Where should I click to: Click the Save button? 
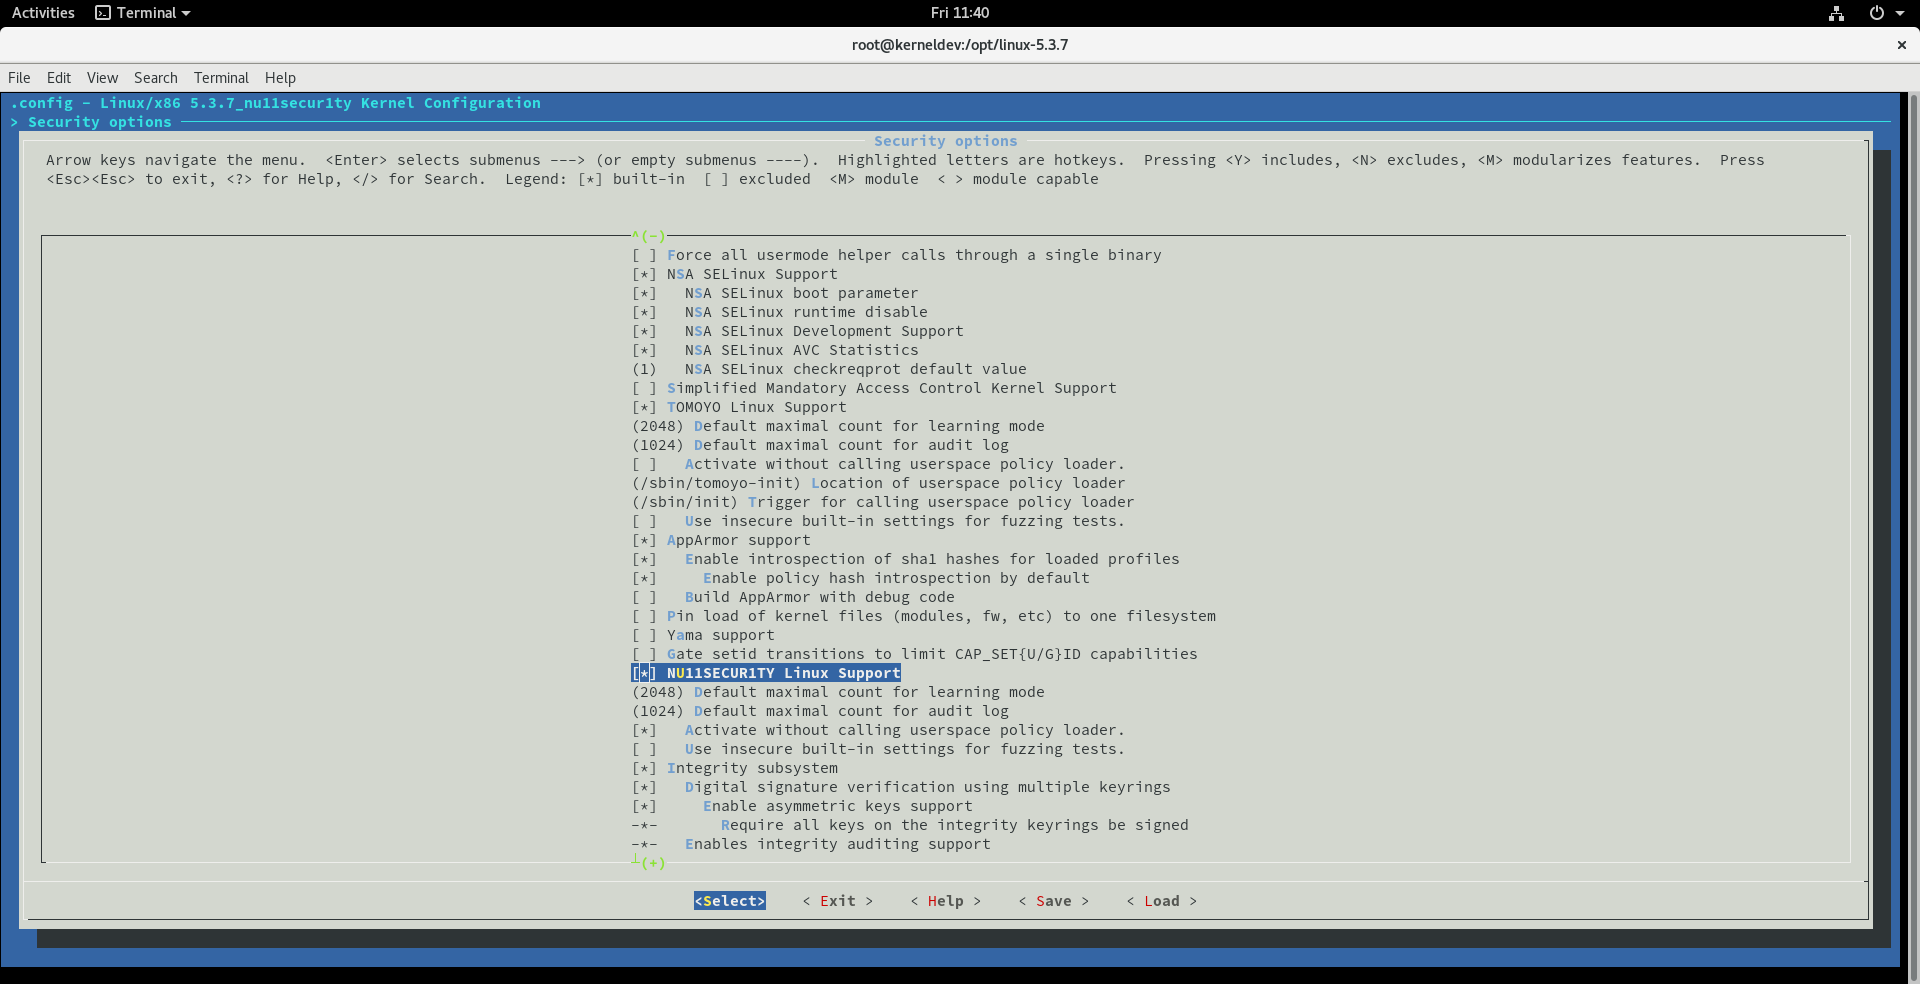pyautogui.click(x=1054, y=901)
